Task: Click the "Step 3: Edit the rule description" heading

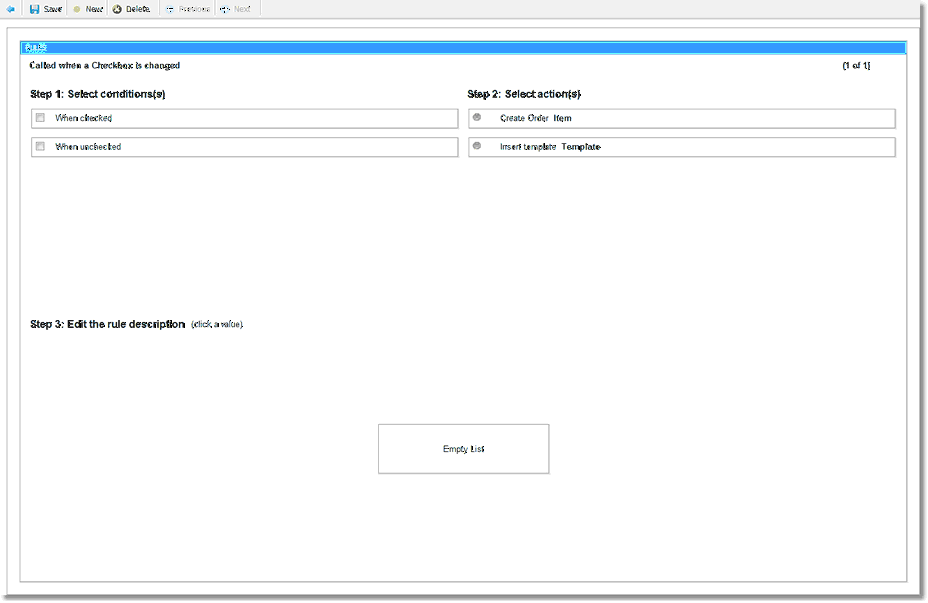Action: [x=108, y=324]
